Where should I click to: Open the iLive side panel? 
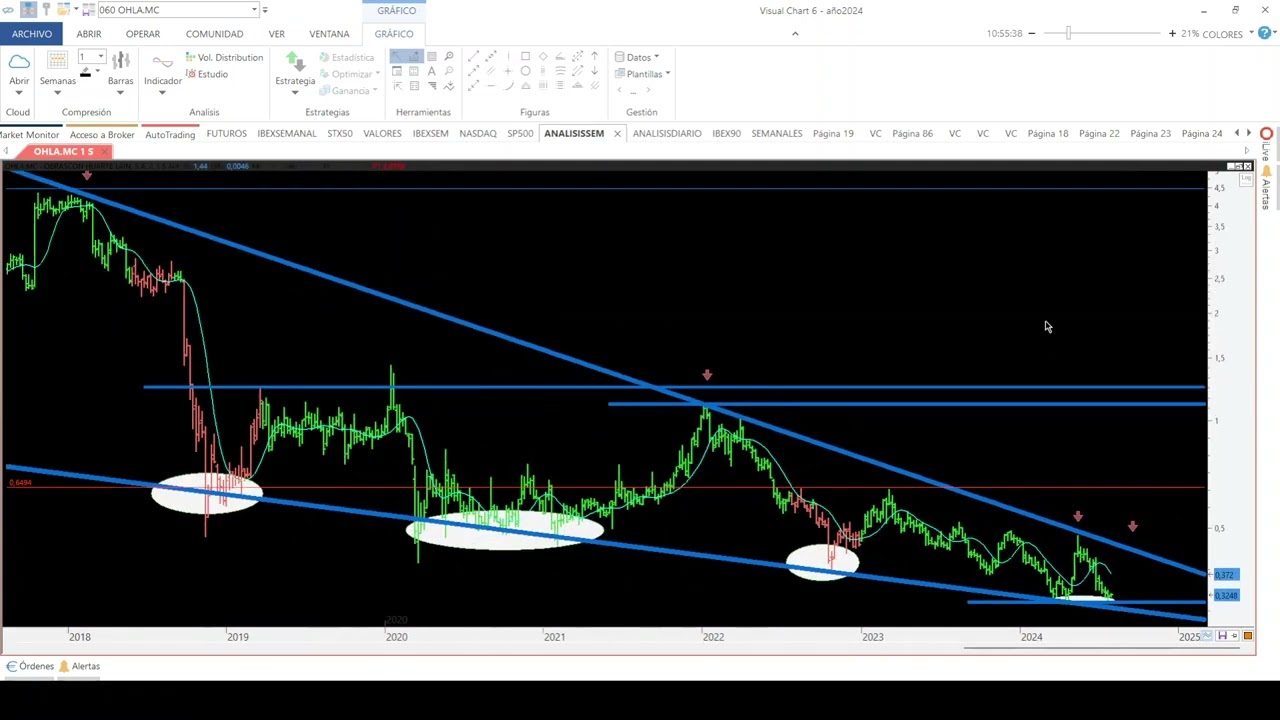(x=1266, y=146)
